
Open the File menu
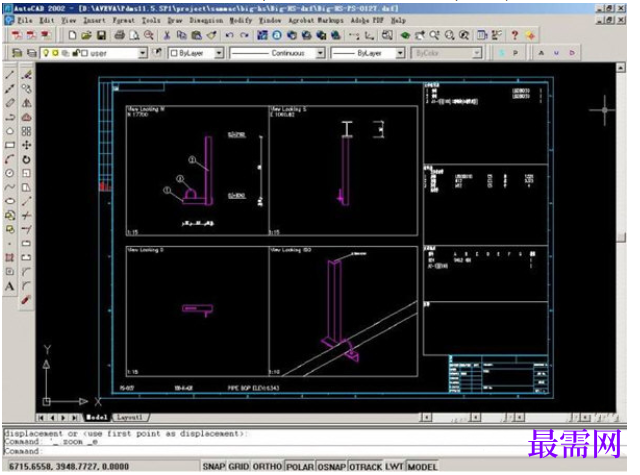[24, 20]
